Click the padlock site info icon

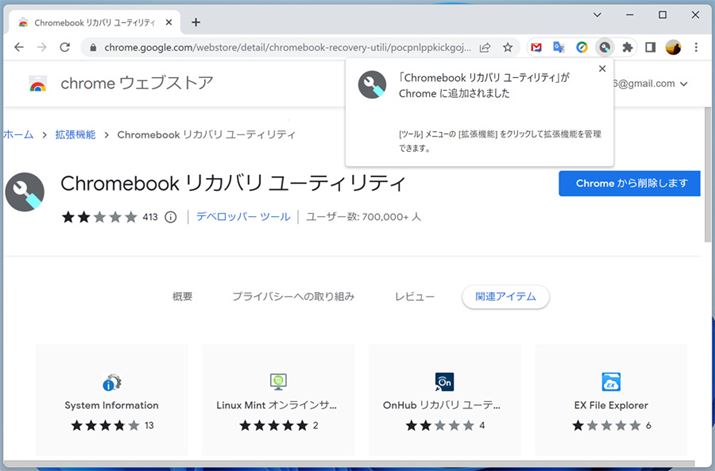[93, 47]
